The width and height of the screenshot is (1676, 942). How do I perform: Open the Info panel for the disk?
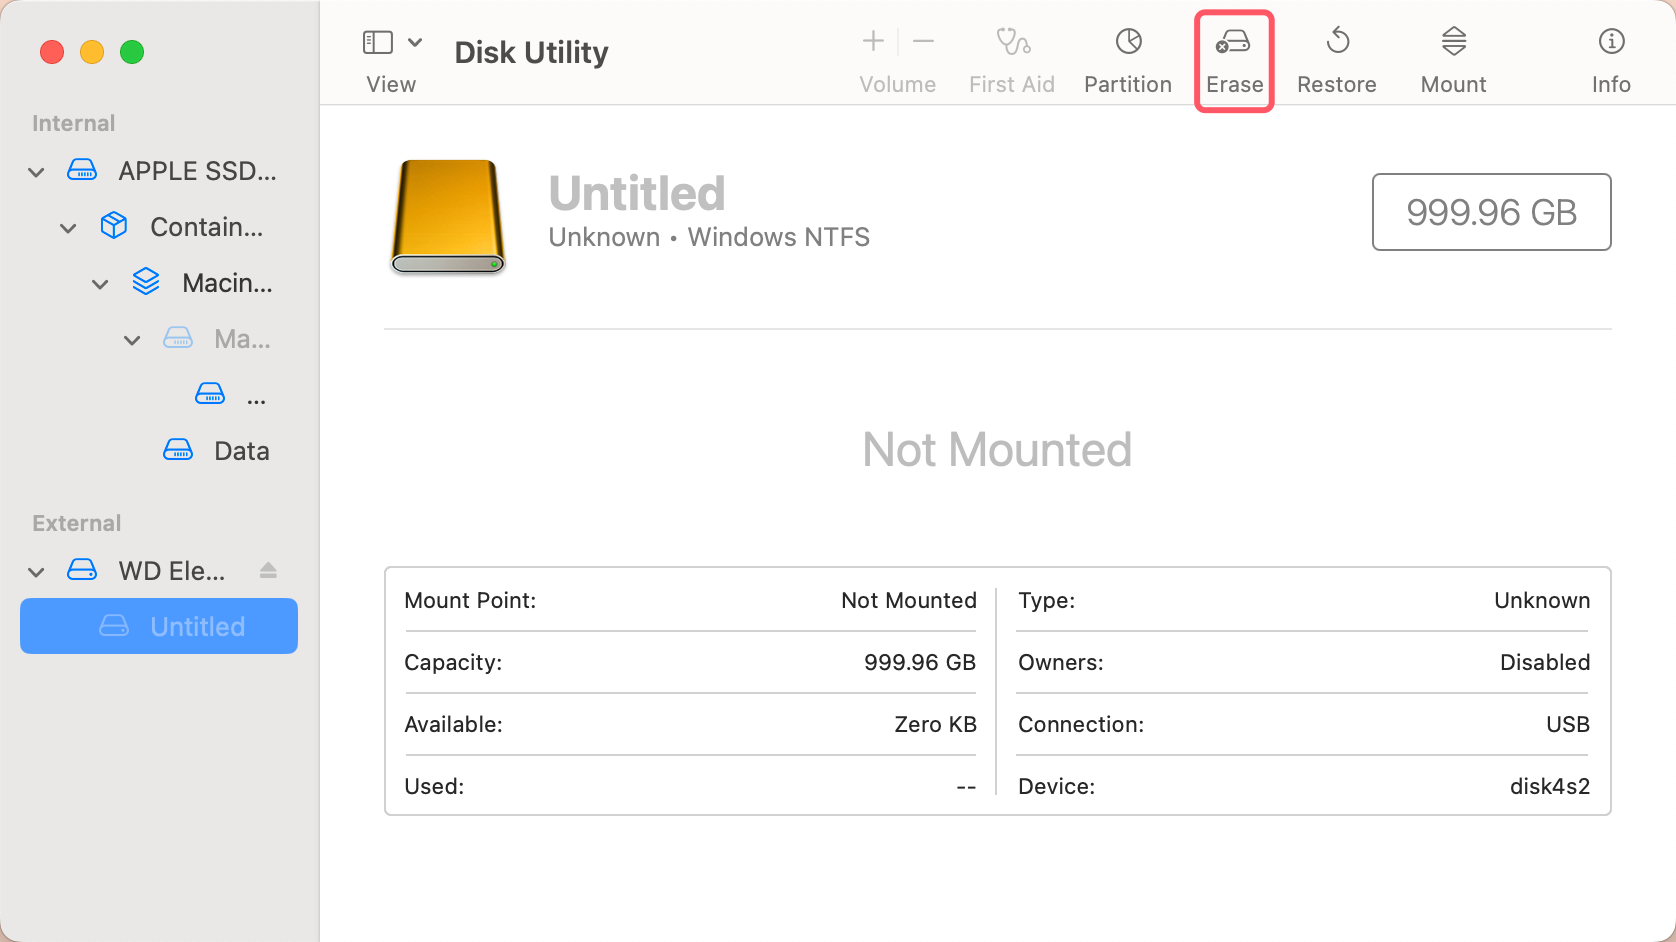1611,58
